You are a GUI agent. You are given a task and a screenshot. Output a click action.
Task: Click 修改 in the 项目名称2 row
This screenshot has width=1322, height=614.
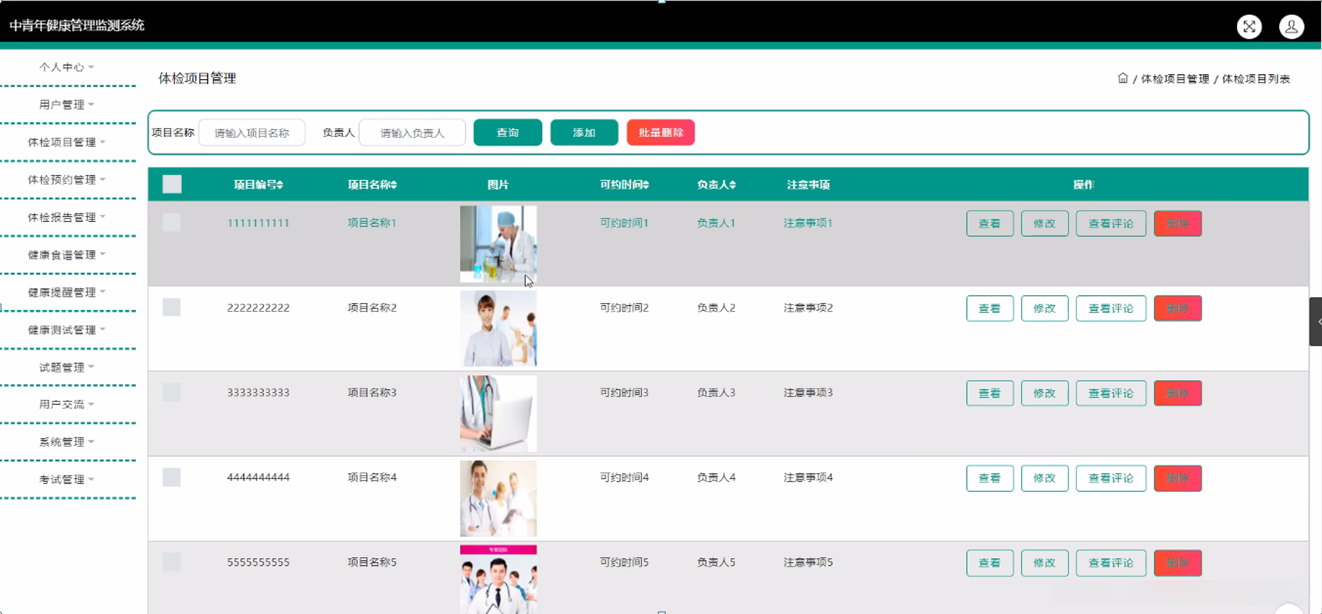[x=1045, y=308]
